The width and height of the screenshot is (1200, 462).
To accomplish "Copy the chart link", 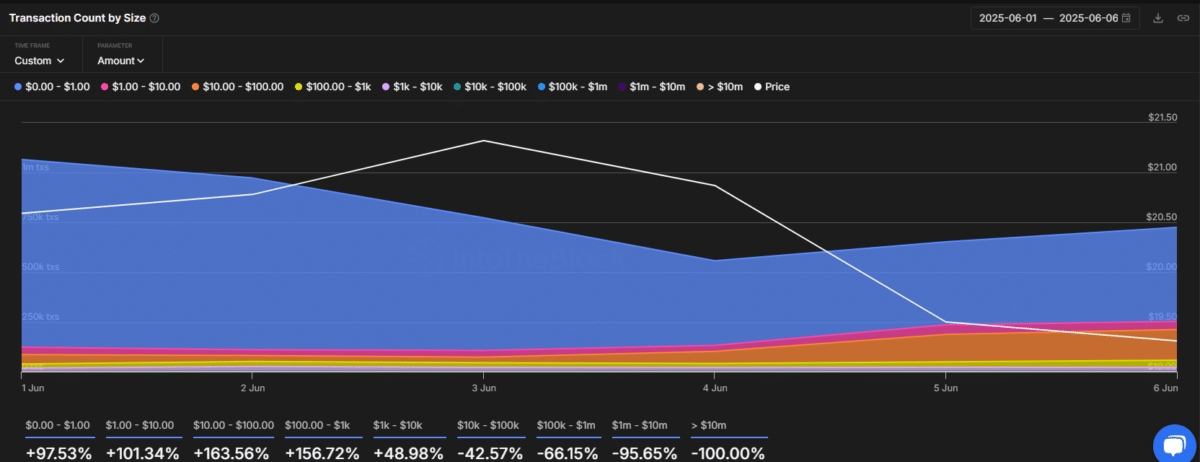I will 1182,18.
